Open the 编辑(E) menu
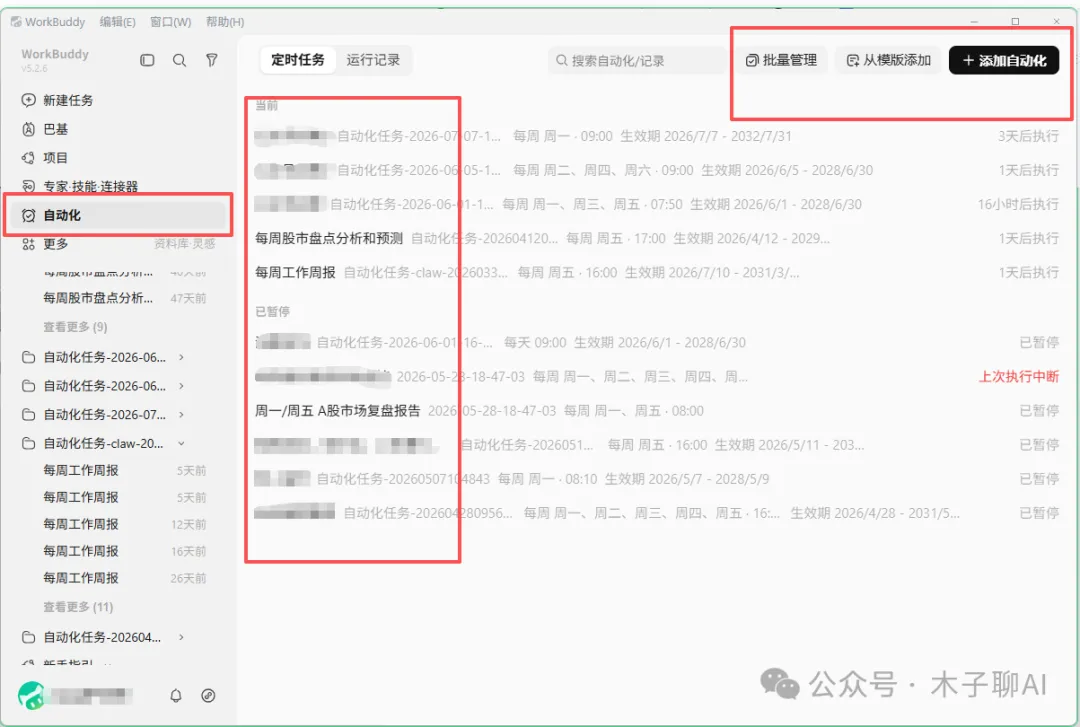The width and height of the screenshot is (1080, 727). [118, 21]
